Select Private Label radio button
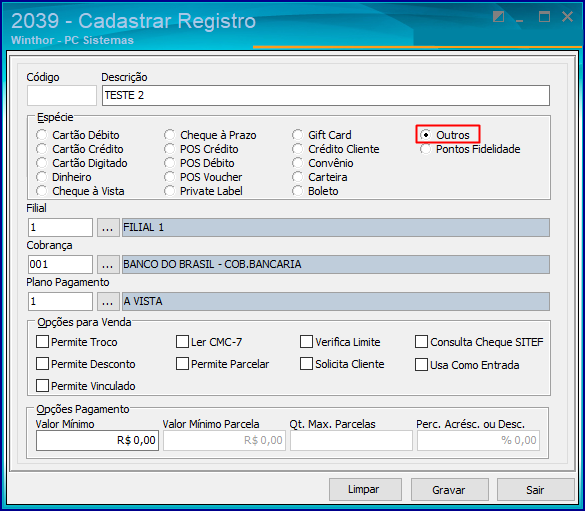This screenshot has width=585, height=511. [x=170, y=191]
